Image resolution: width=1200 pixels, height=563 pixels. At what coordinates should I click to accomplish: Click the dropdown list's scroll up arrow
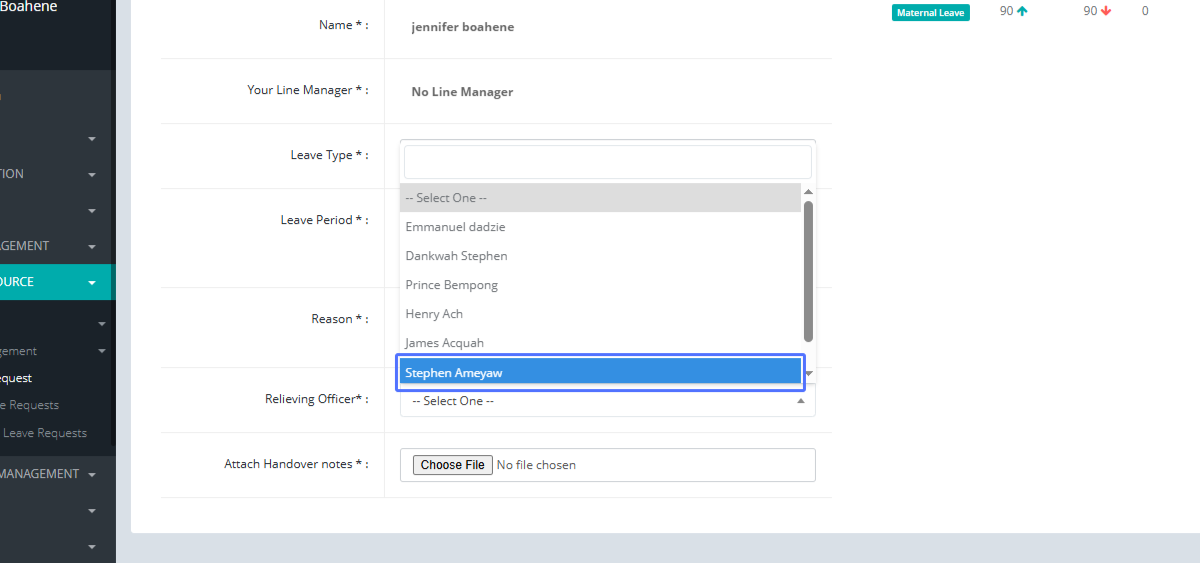coord(808,191)
